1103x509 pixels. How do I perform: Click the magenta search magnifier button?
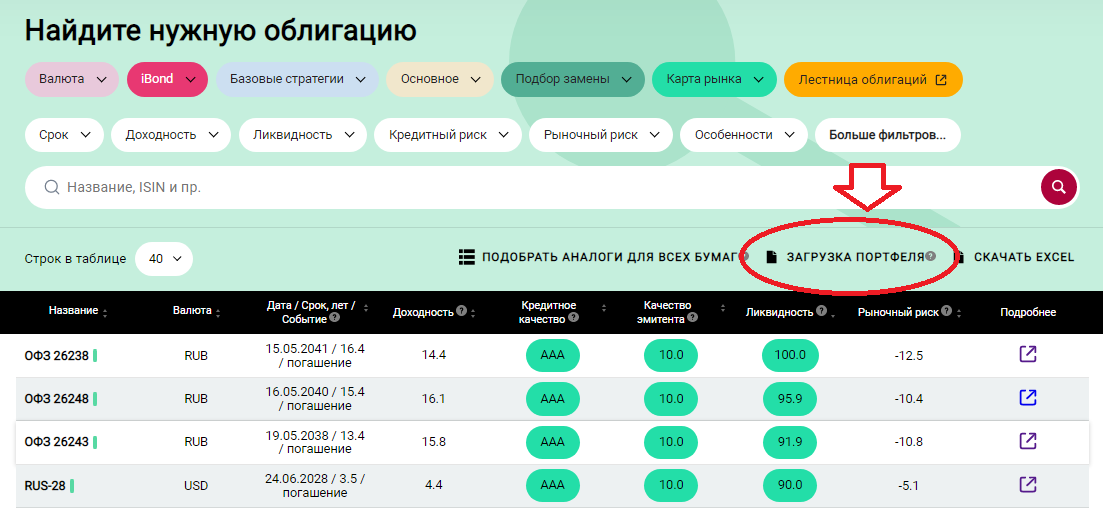coord(1059,186)
